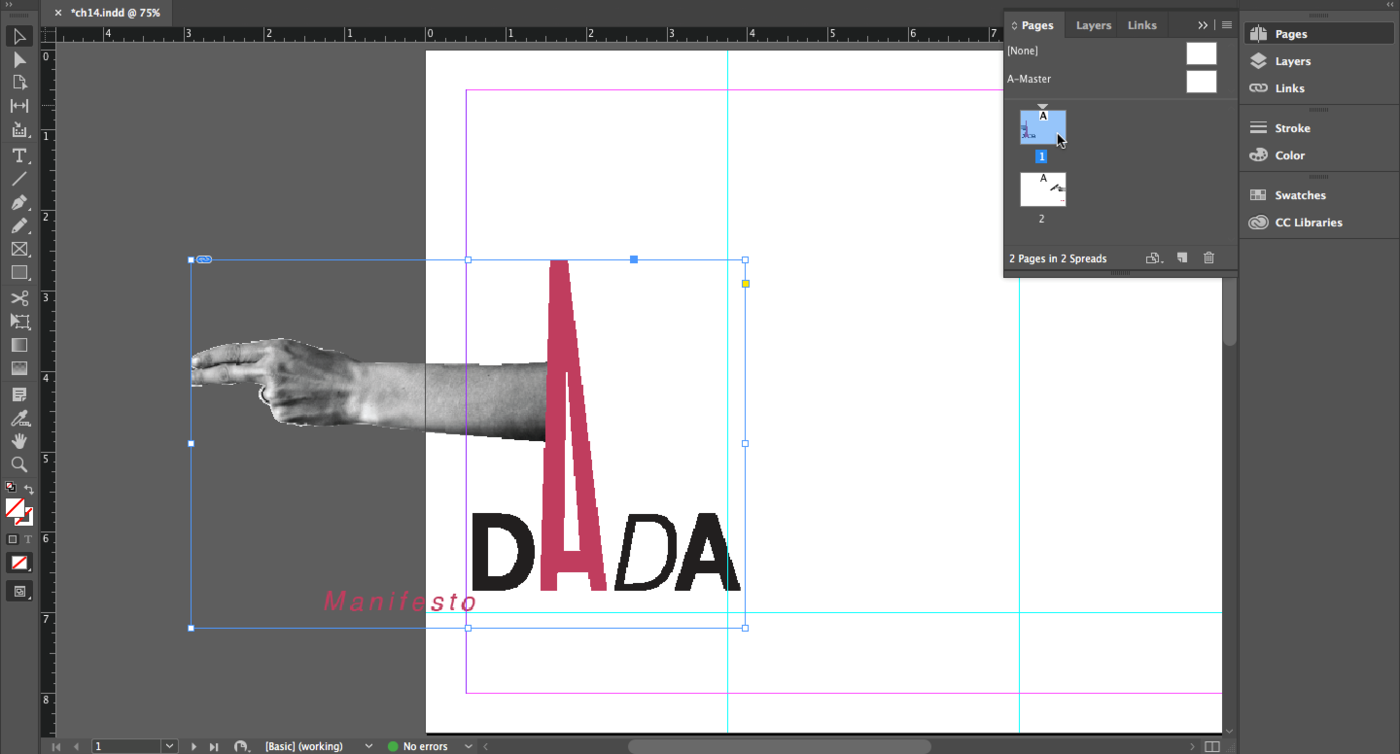The width and height of the screenshot is (1400, 754).
Task: Select the Pen tool in toolbar
Action: (x=19, y=202)
